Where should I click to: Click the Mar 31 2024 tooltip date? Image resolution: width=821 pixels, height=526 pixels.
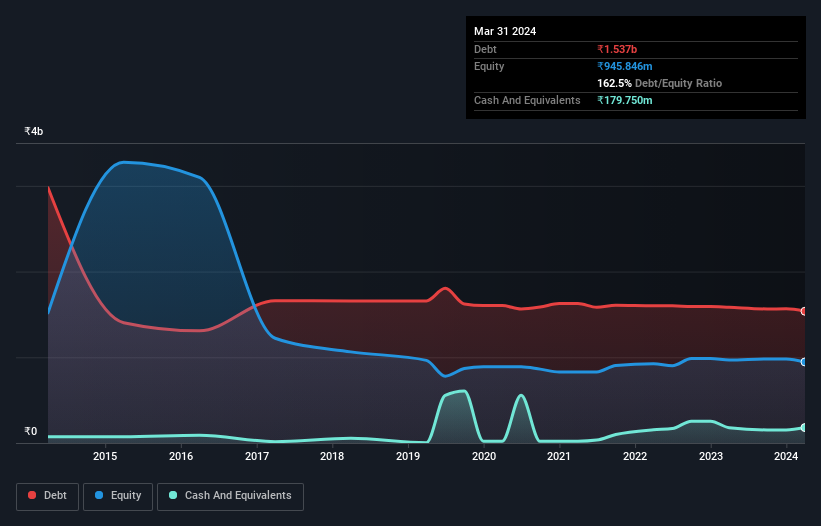(x=505, y=31)
